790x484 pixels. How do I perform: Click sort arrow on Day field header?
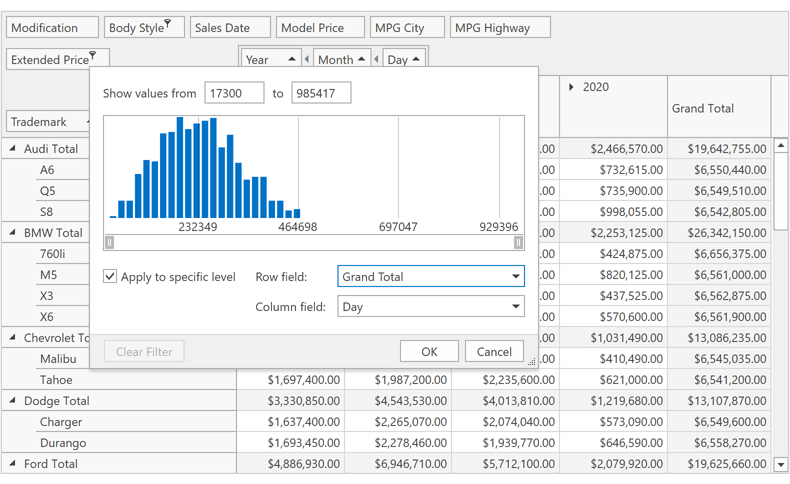tap(416, 59)
